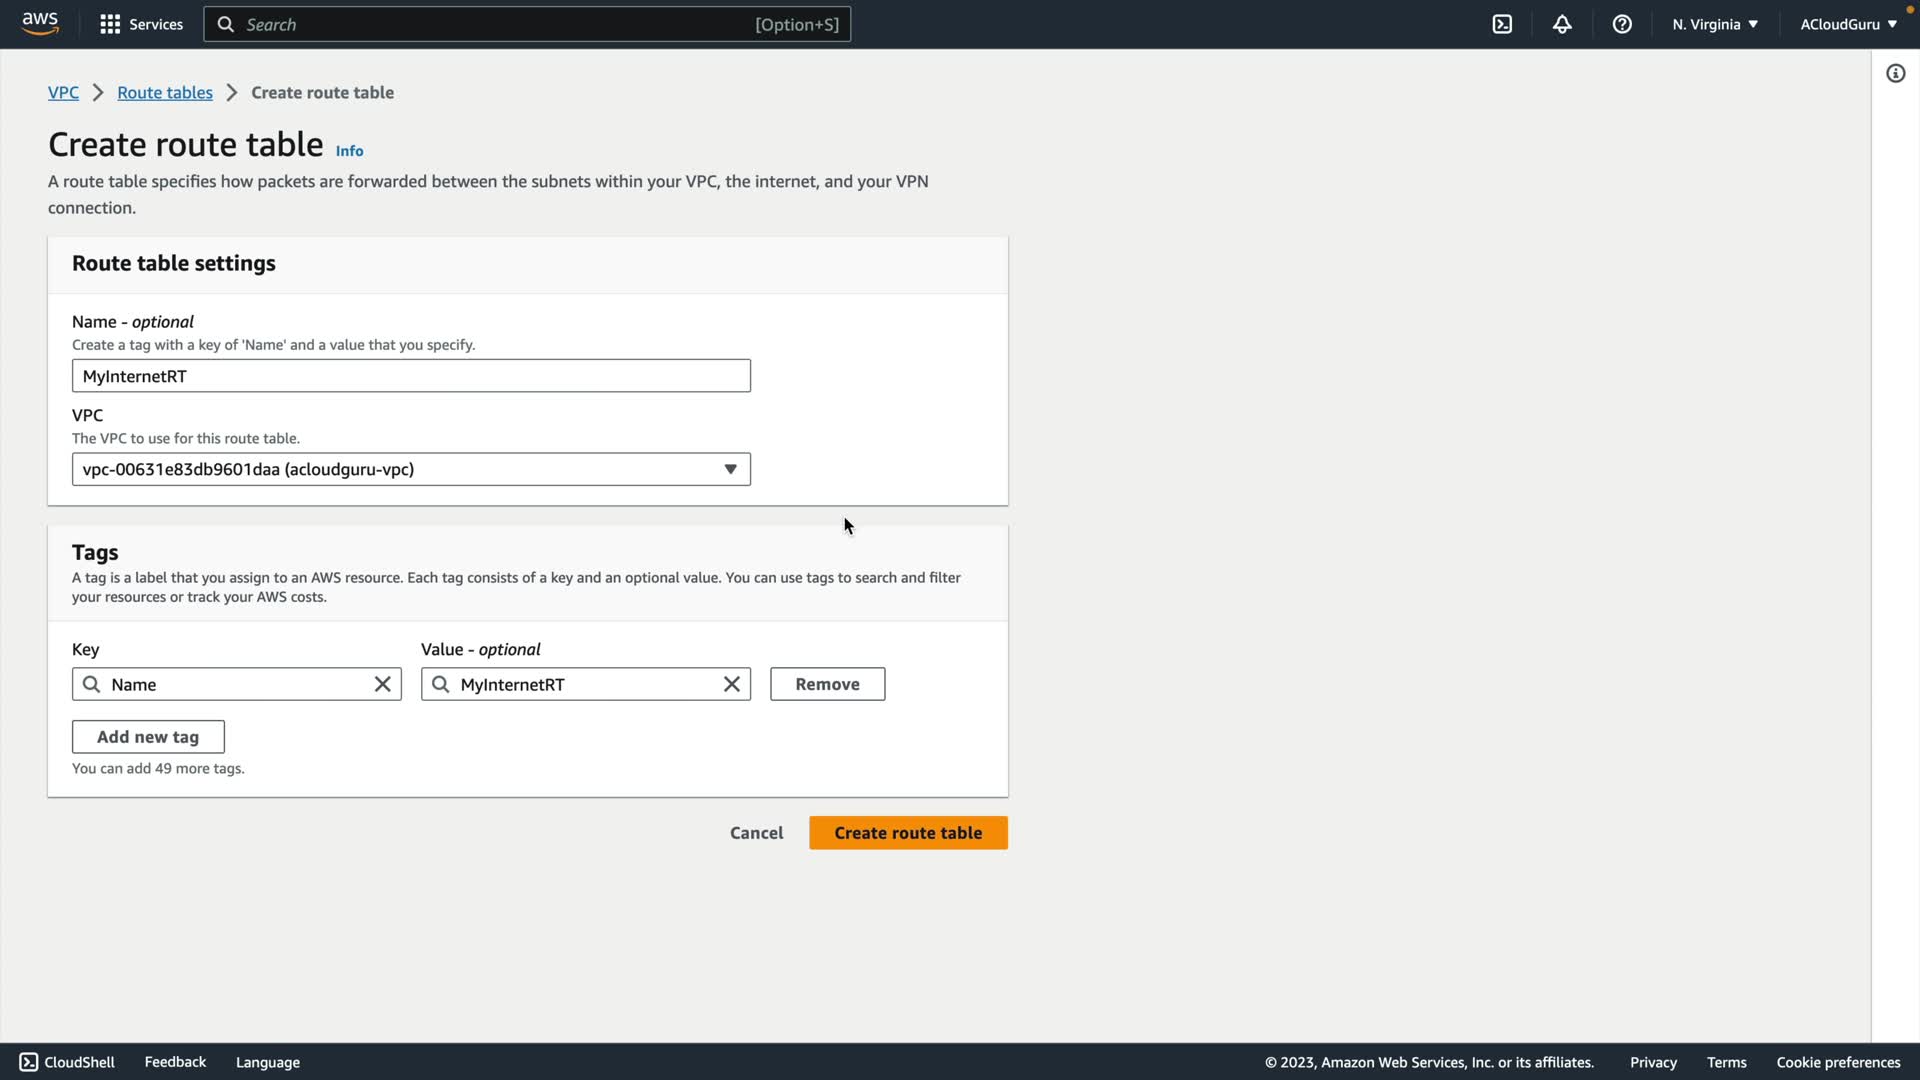Open the notifications bell

(1562, 24)
